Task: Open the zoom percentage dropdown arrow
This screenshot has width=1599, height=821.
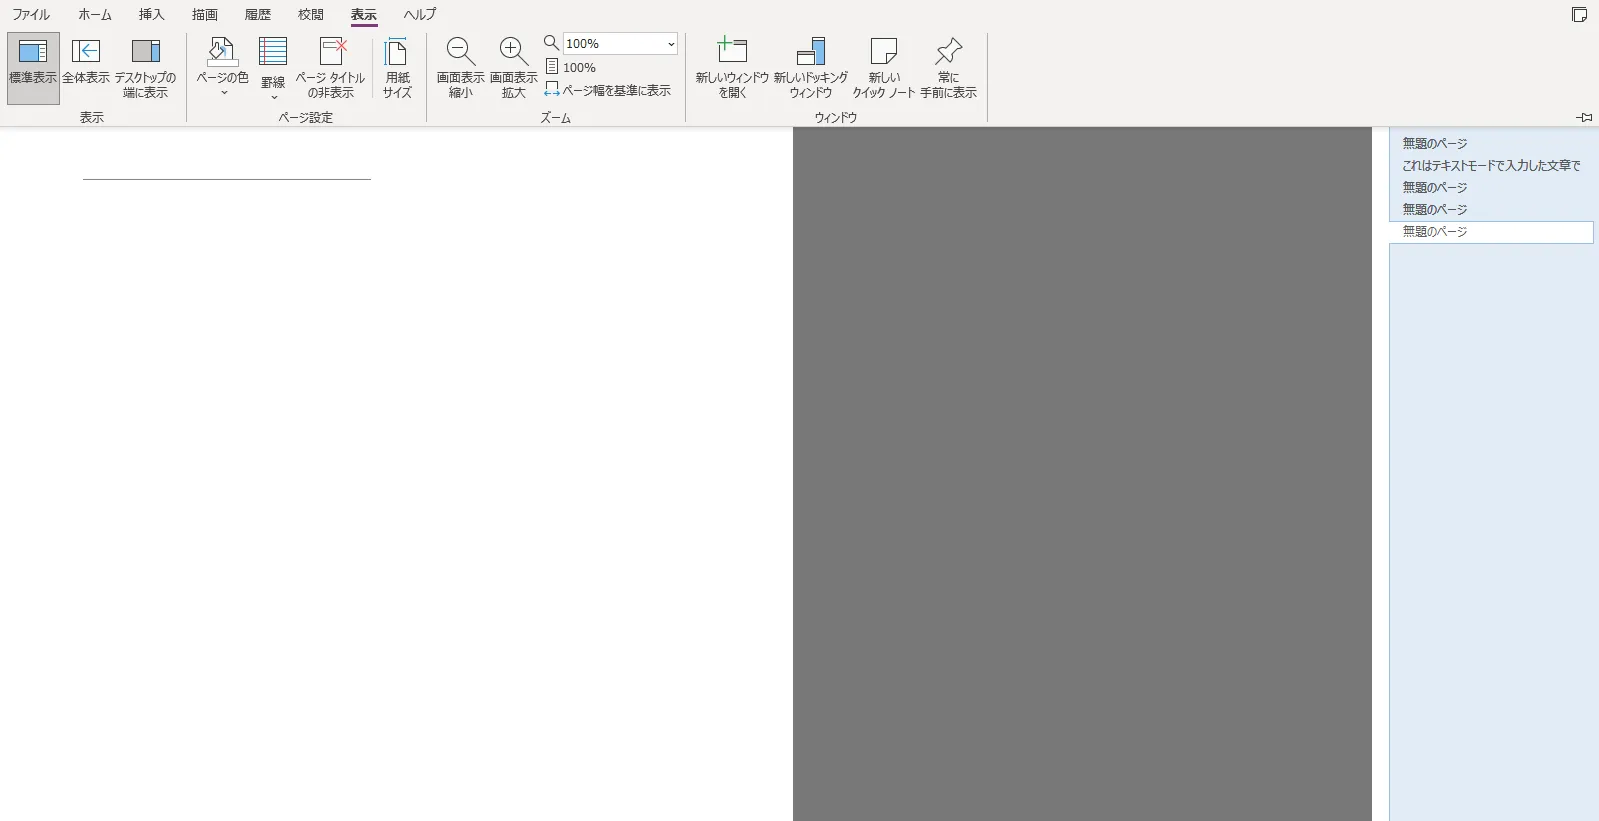Action: 671,44
